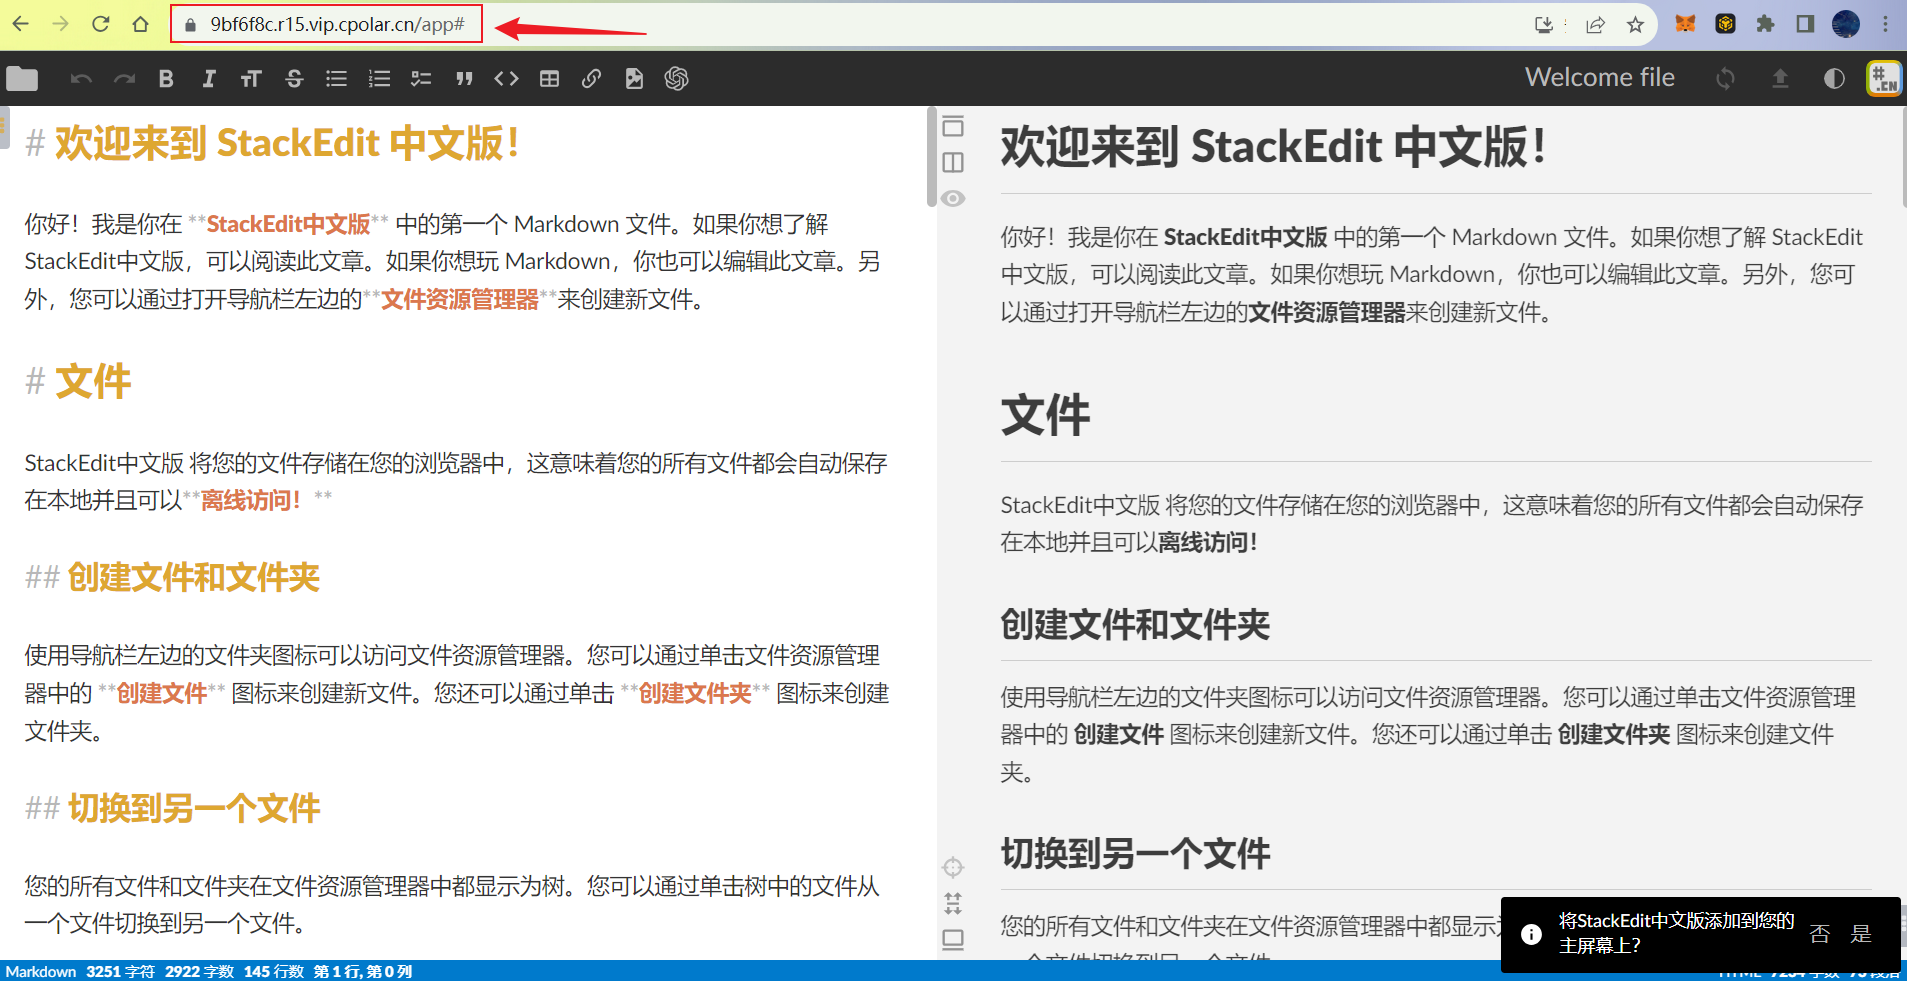The height and width of the screenshot is (981, 1907).
Task: Toggle focus mode target icon
Action: pos(953,867)
